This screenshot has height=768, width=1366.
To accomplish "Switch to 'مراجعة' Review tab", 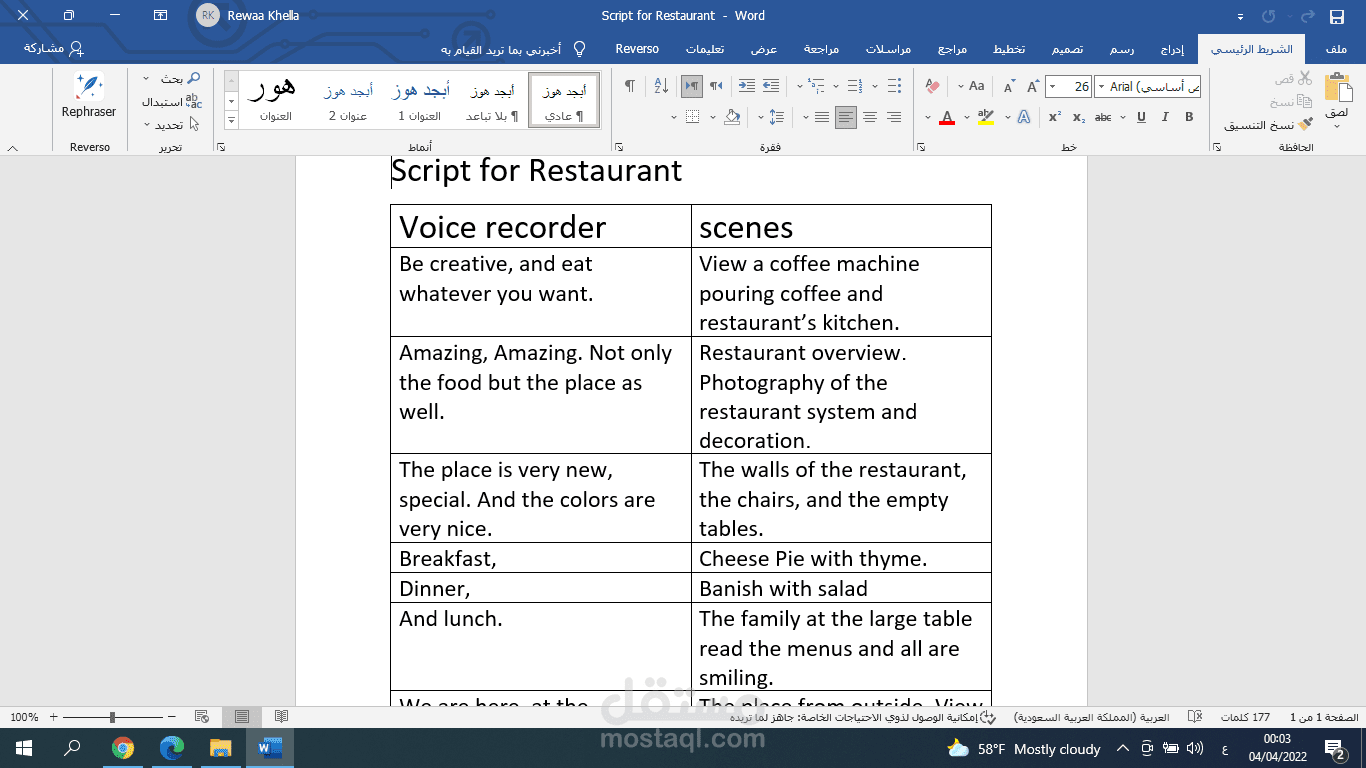I will coord(821,49).
